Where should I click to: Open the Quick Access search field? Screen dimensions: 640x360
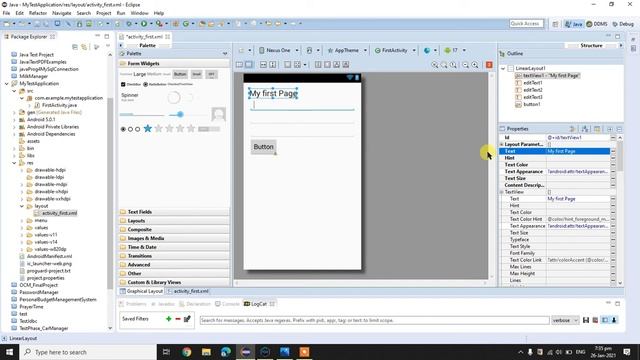pyautogui.click(x=526, y=24)
